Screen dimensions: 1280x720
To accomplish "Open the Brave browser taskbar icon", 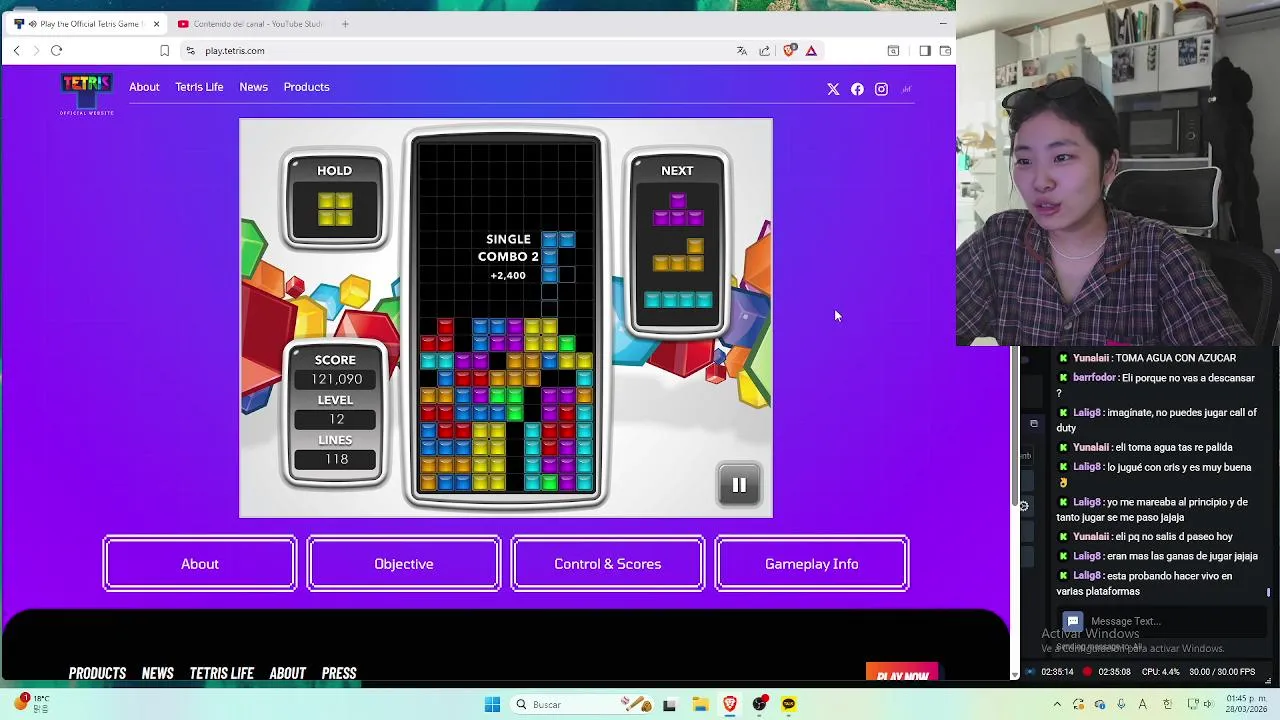I will point(730,705).
